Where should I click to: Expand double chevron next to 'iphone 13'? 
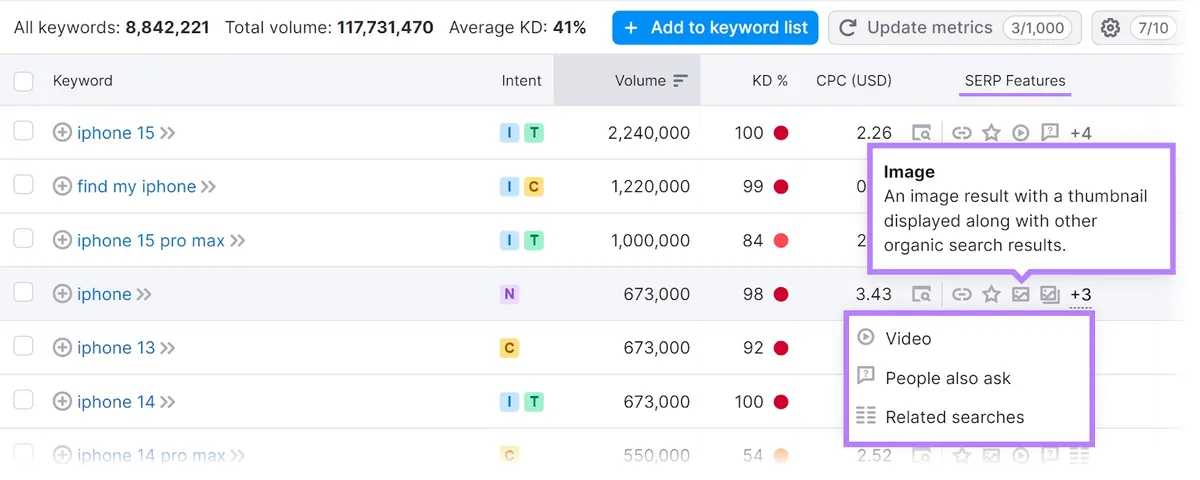167,349
